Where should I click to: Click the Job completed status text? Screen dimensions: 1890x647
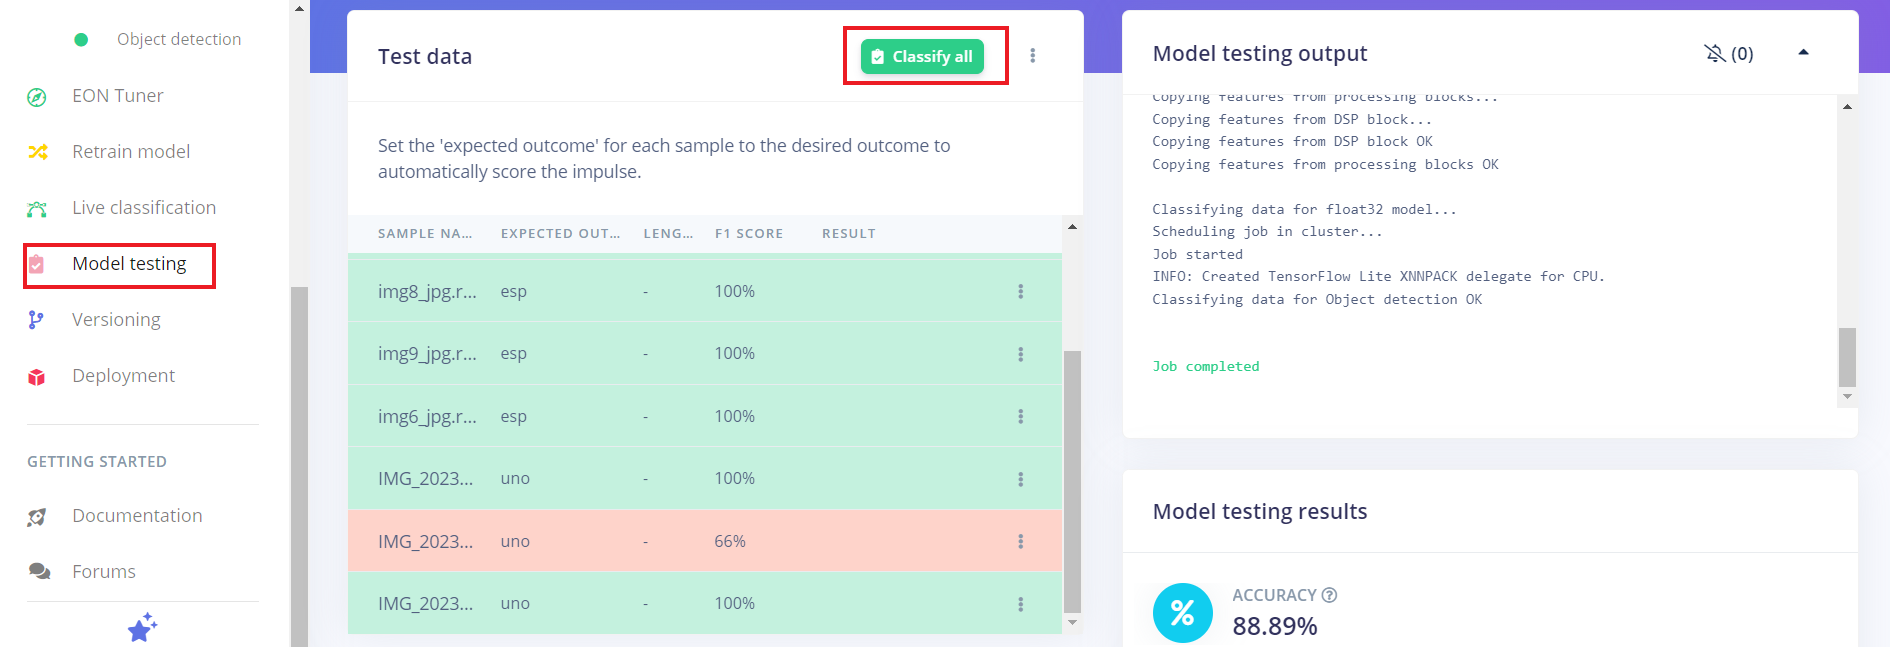[1205, 367]
